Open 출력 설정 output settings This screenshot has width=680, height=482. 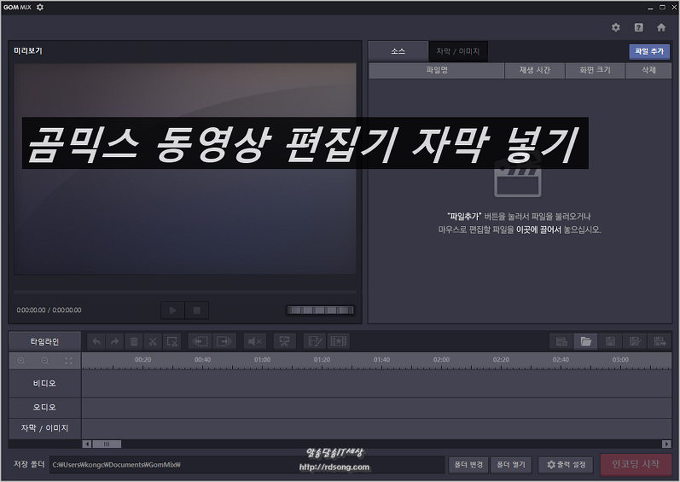point(567,465)
